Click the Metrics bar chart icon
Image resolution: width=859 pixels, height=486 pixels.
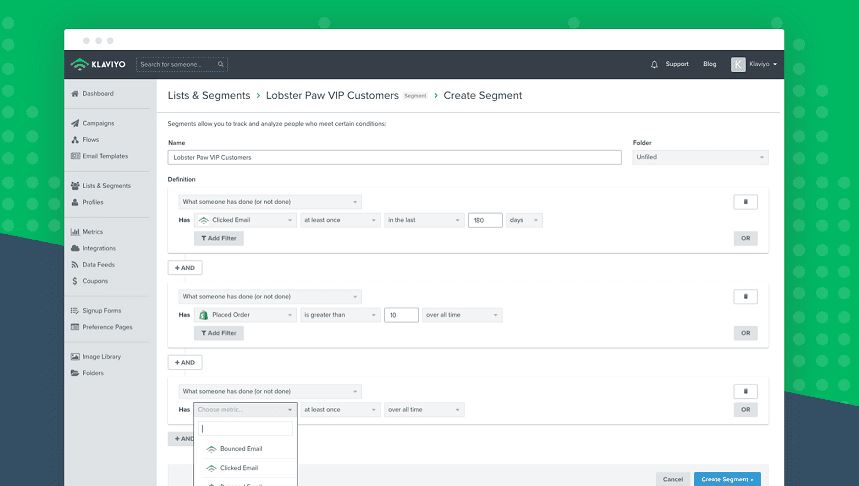pyautogui.click(x=75, y=232)
